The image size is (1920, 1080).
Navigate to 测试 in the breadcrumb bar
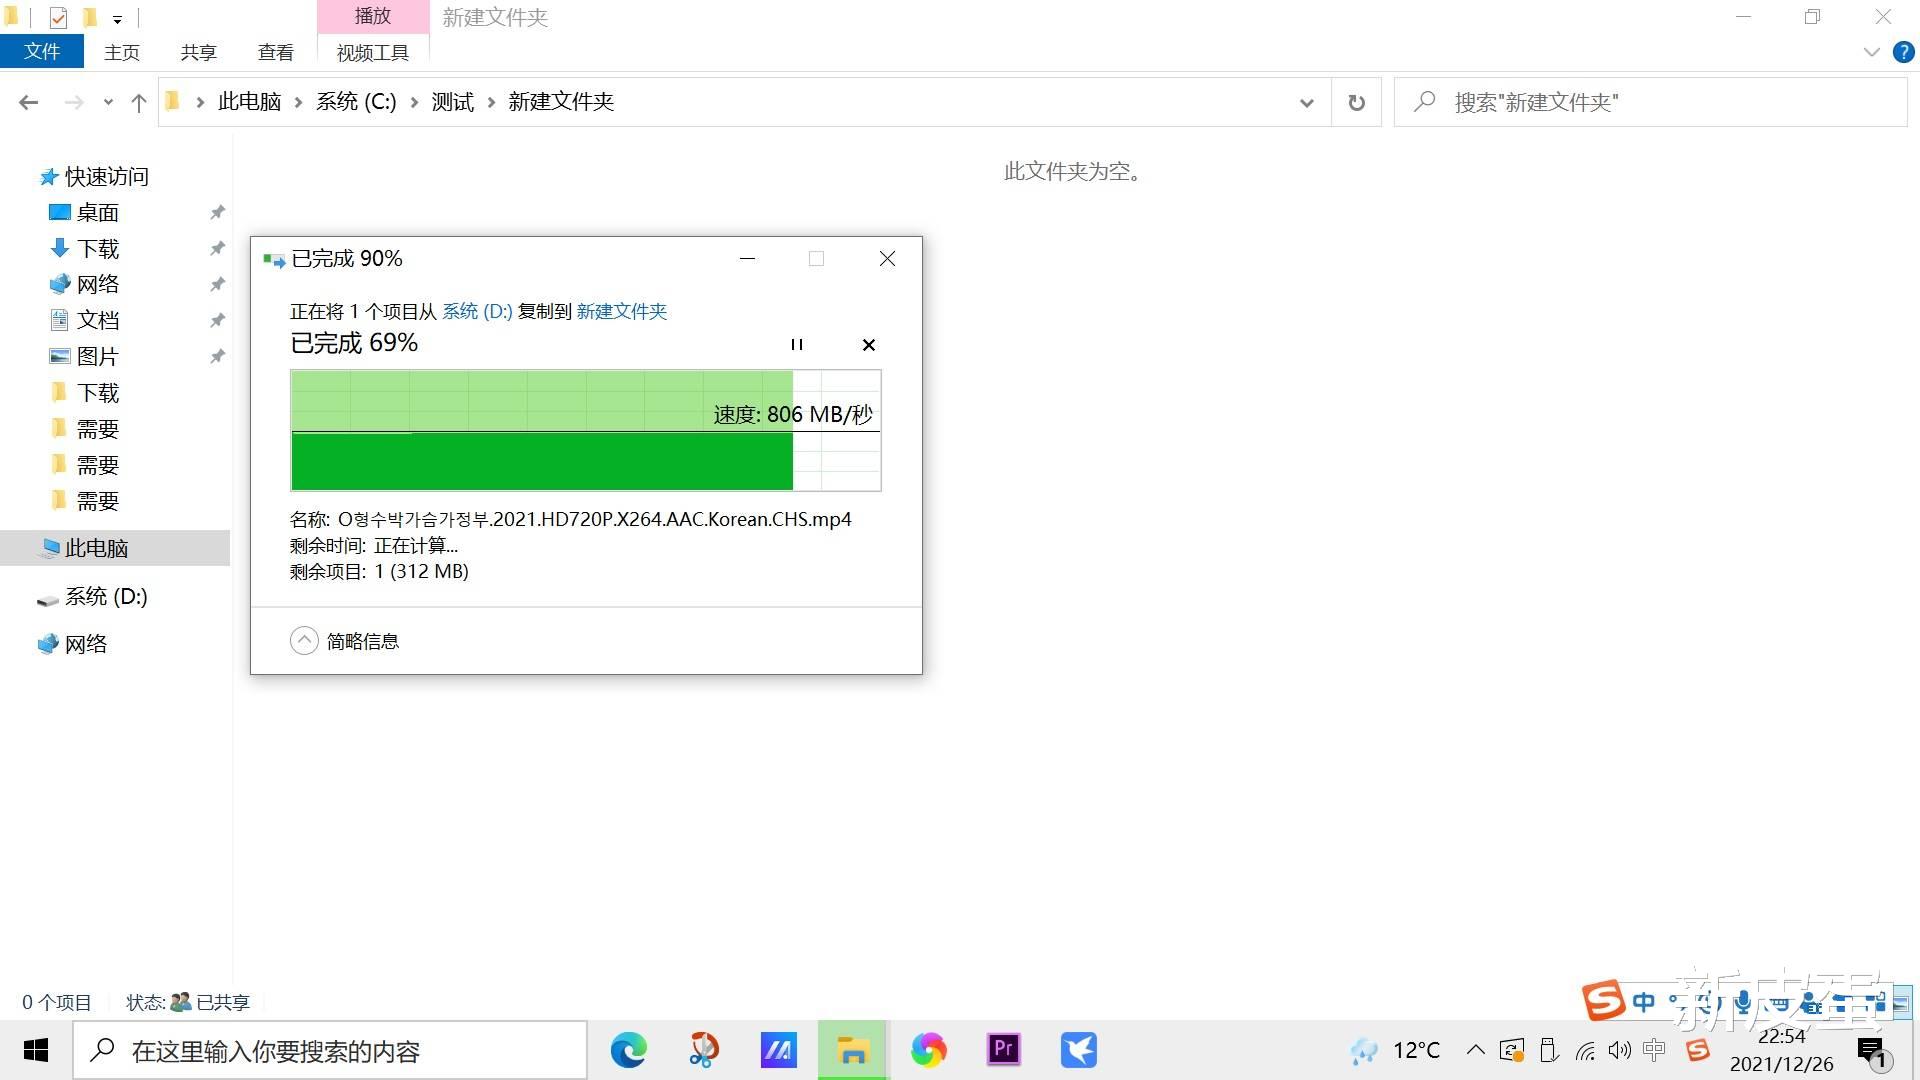pyautogui.click(x=451, y=101)
